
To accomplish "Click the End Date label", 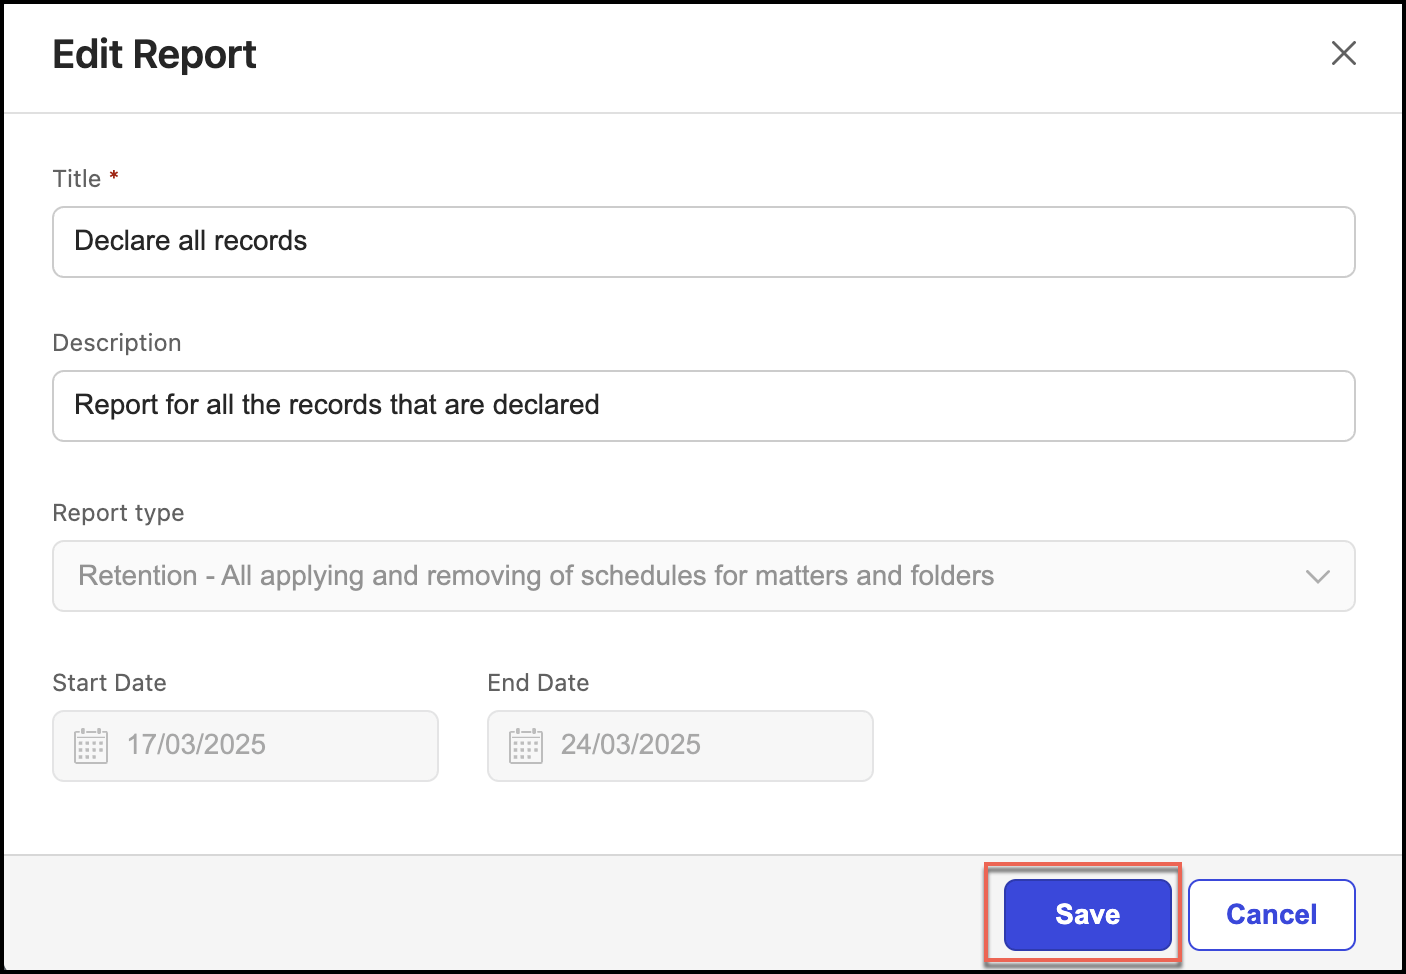I will [538, 683].
